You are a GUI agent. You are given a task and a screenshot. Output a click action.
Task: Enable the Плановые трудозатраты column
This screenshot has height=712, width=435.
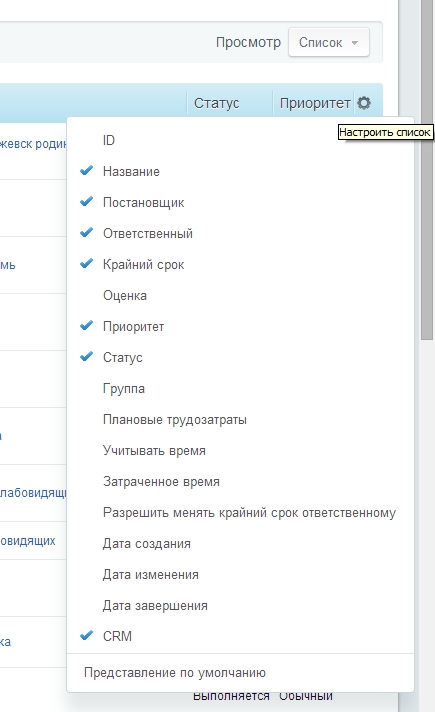coord(175,420)
